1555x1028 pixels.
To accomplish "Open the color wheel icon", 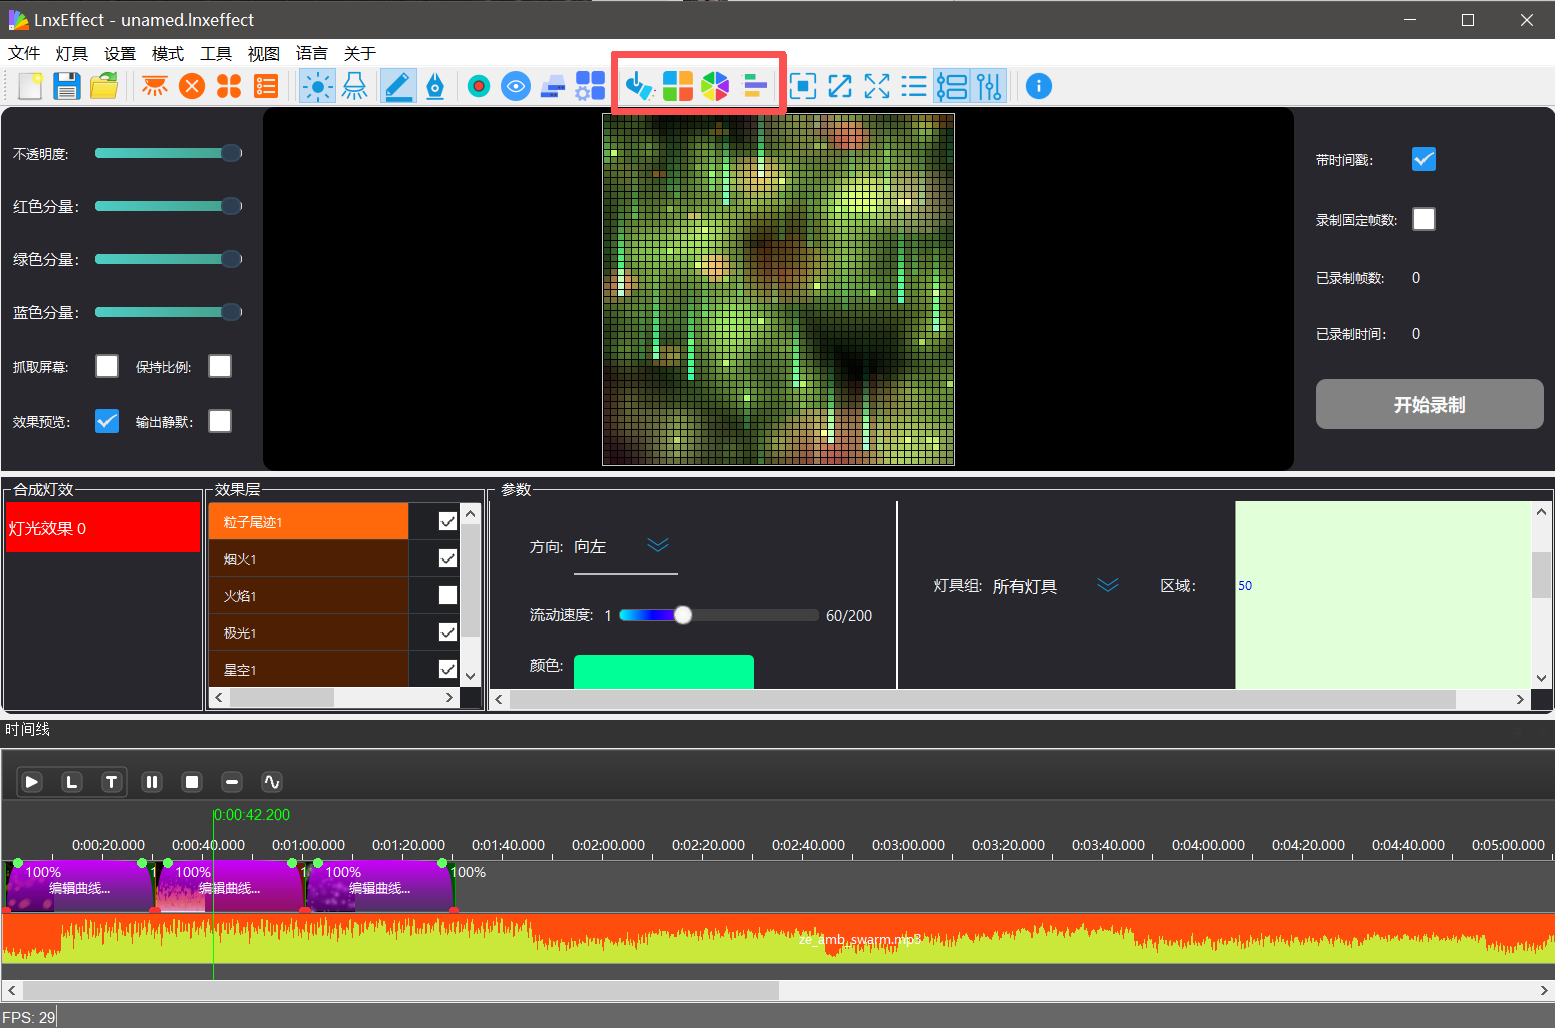I will 715,87.
